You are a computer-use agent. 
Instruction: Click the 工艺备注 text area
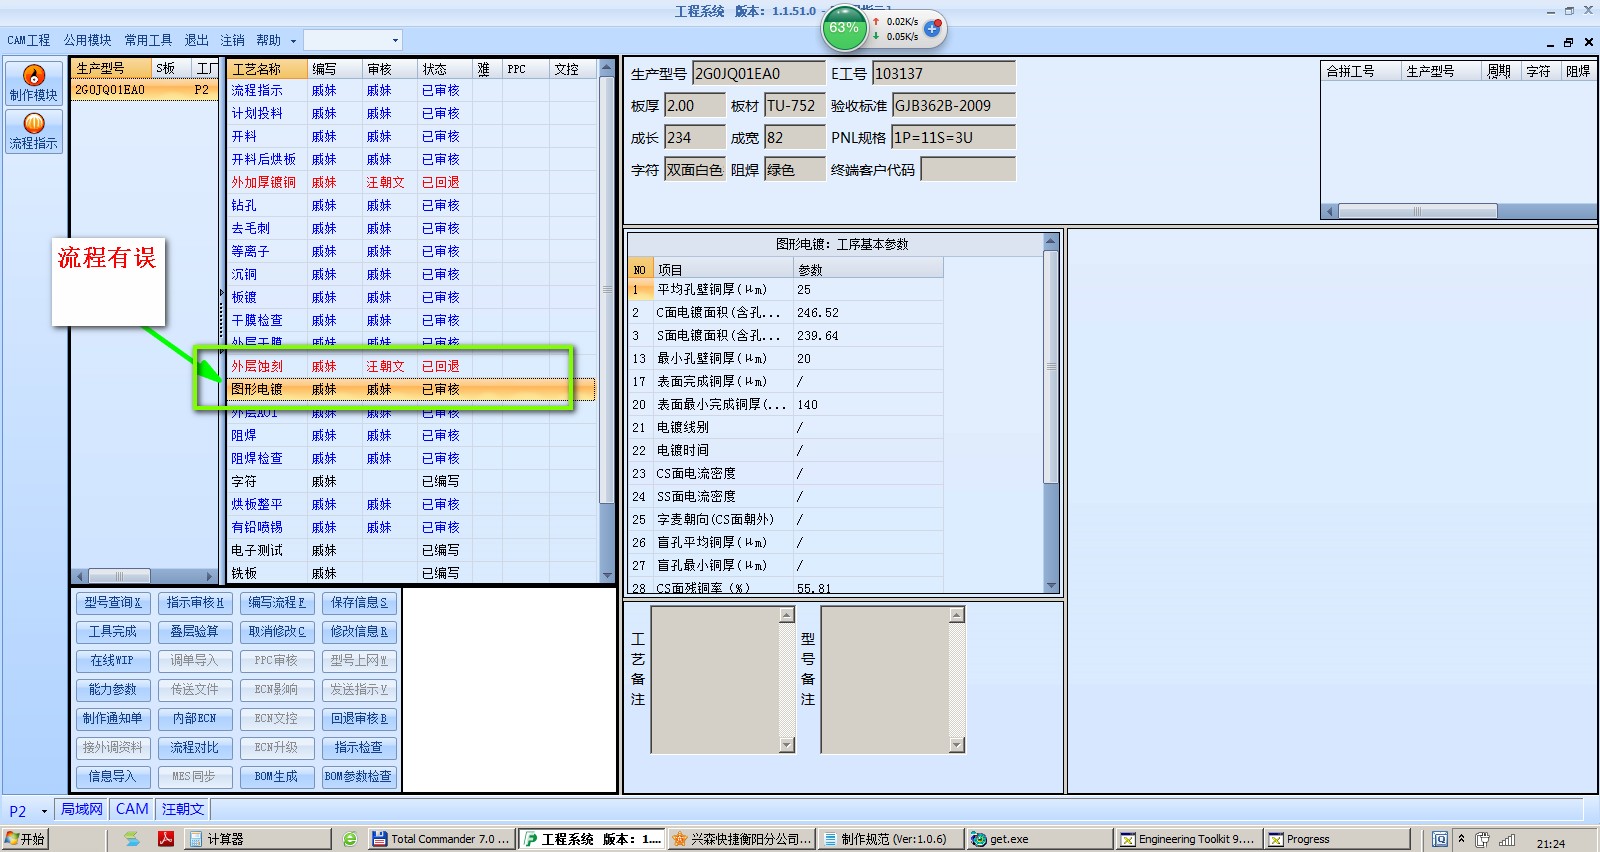click(x=715, y=679)
